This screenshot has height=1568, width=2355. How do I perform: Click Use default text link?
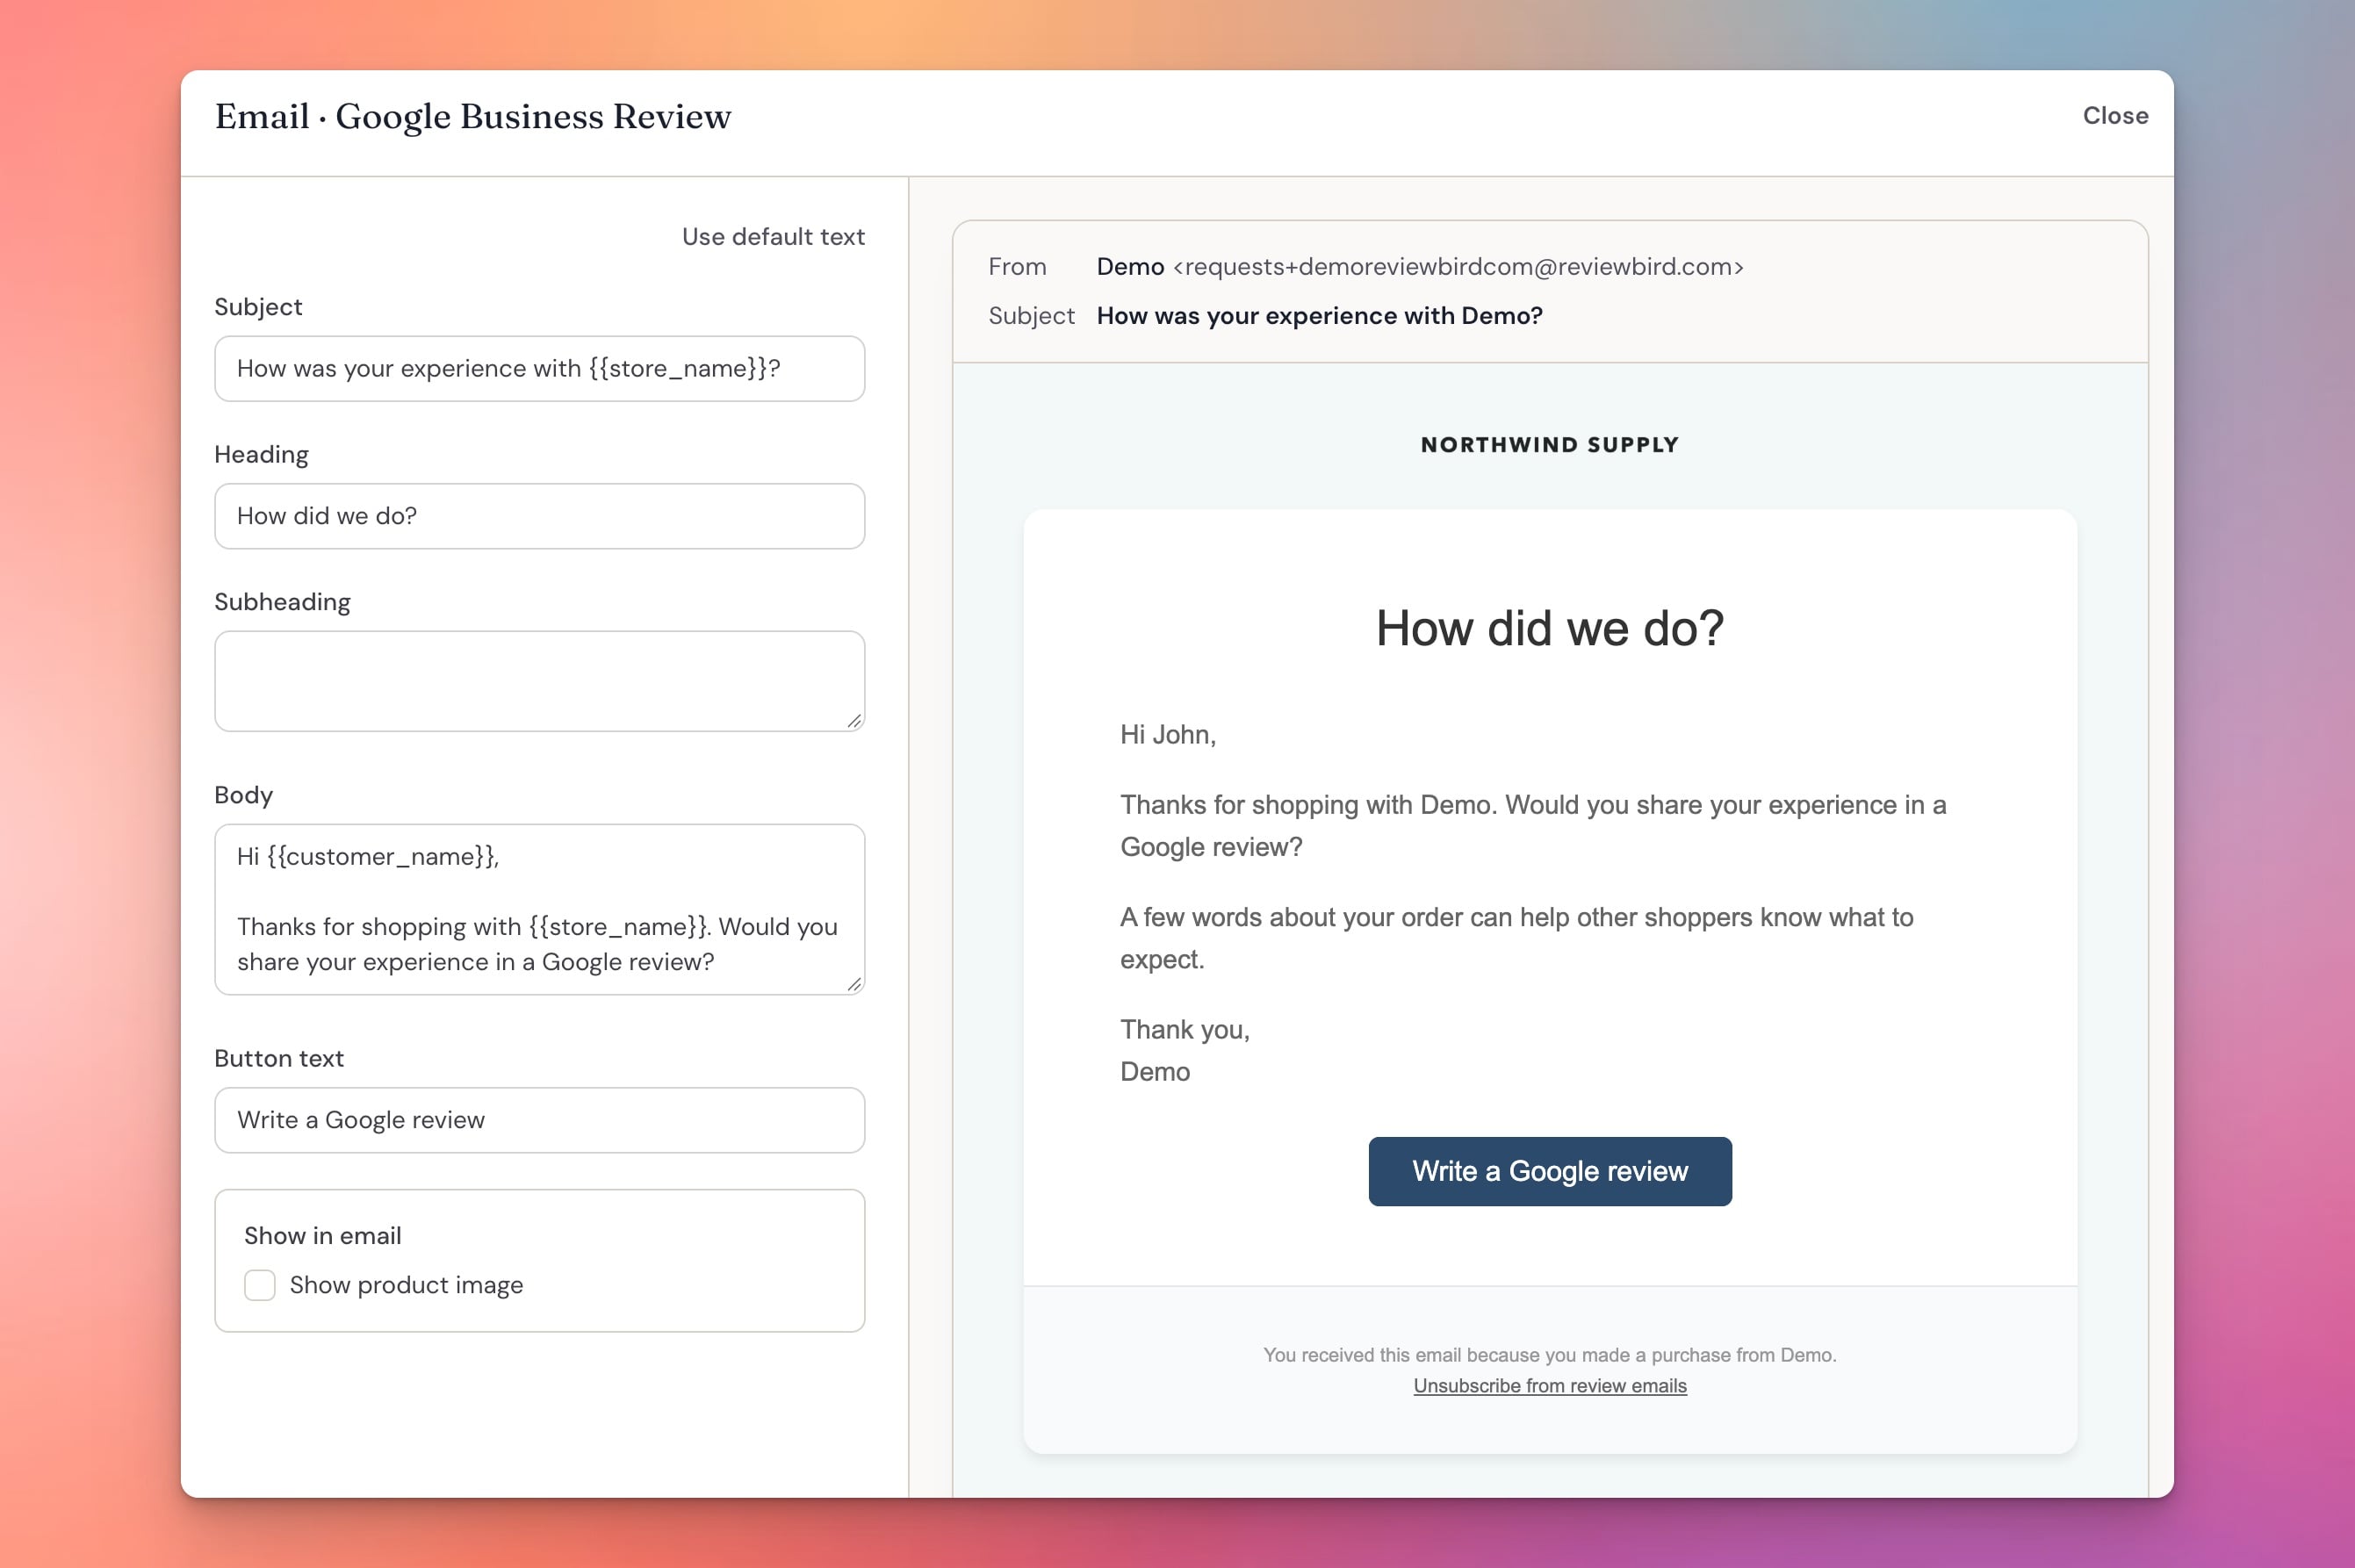point(773,237)
